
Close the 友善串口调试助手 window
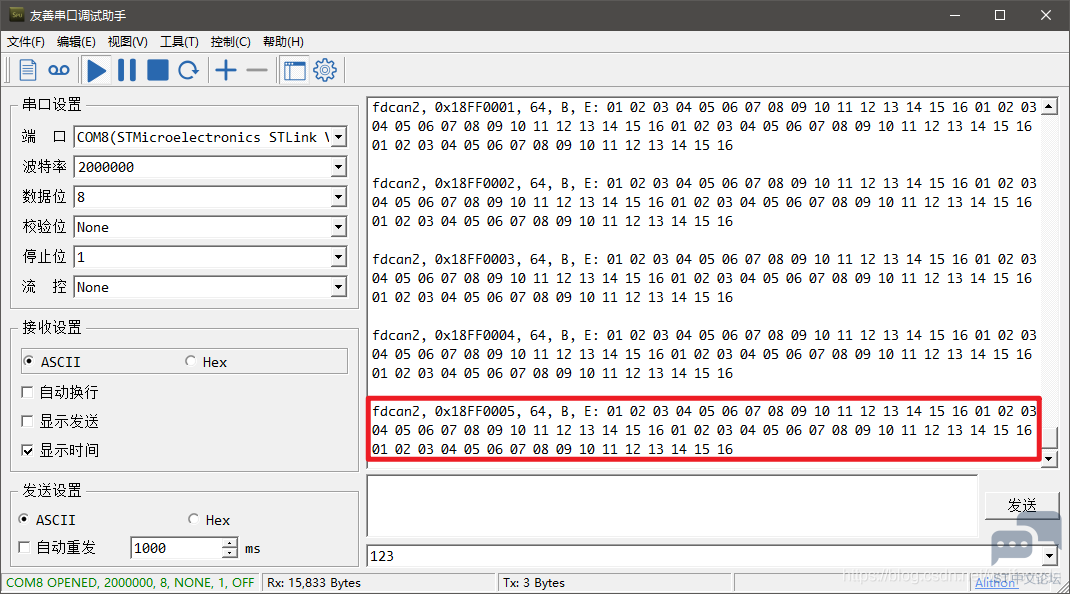(x=1045, y=15)
